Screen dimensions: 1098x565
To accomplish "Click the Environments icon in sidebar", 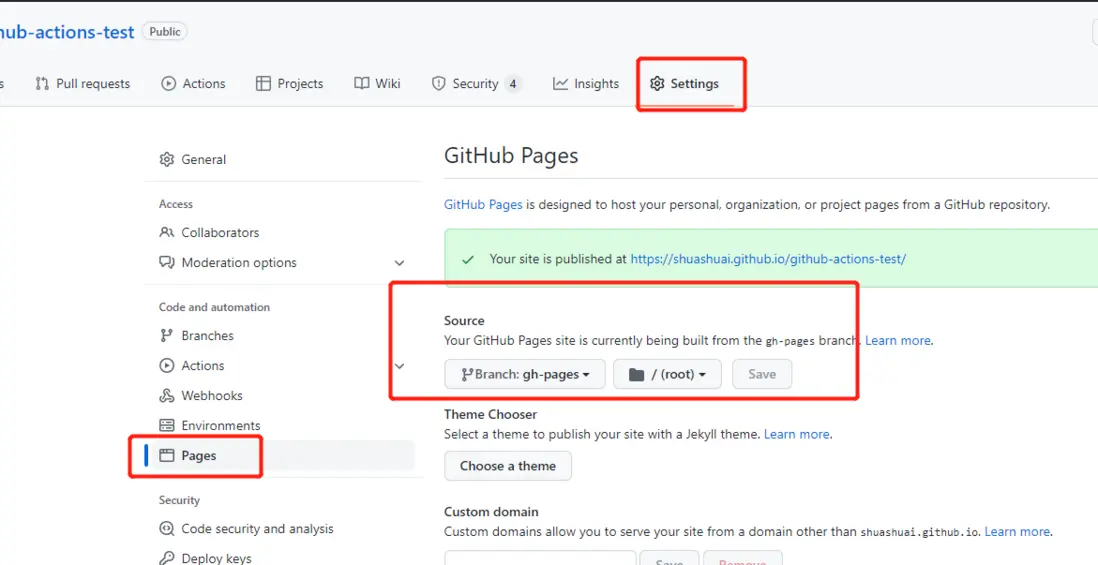I will tap(167, 426).
